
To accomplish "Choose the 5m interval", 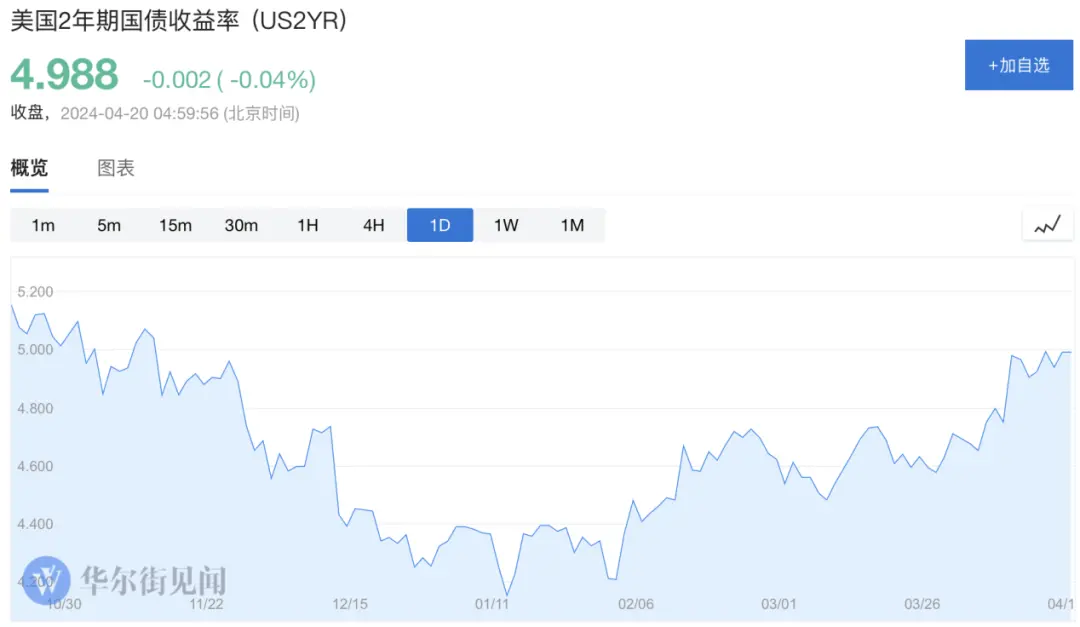I will pyautogui.click(x=109, y=225).
